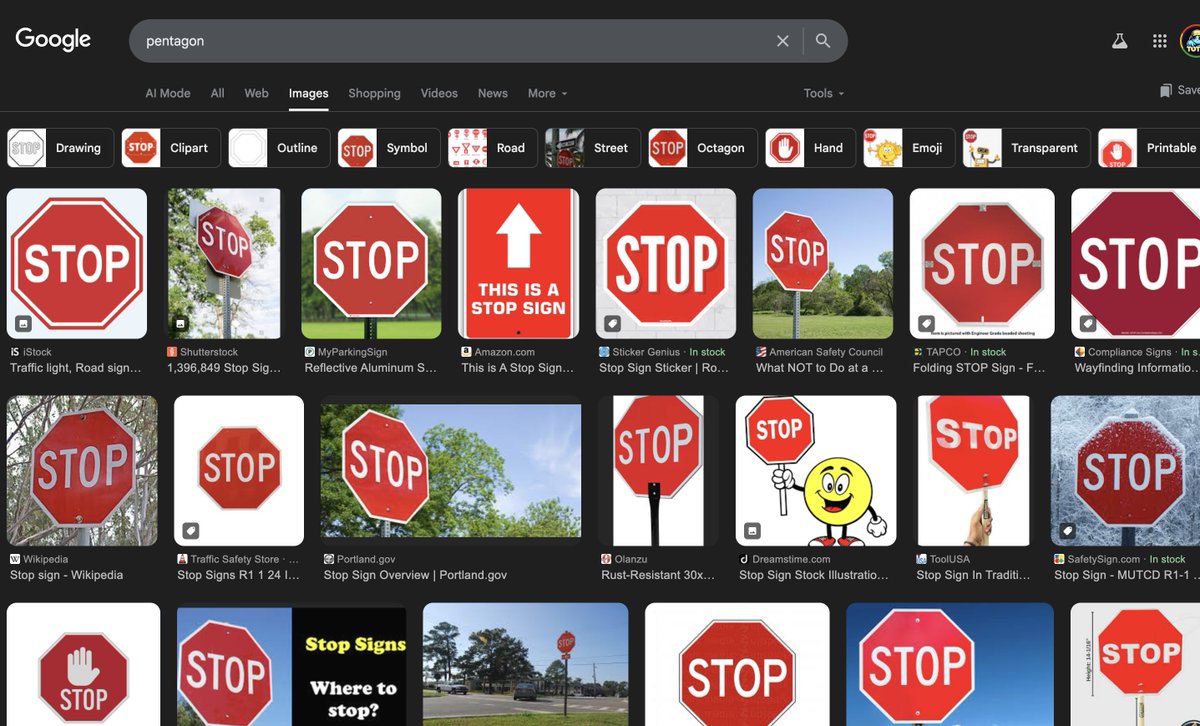
Task: Click the SafetySign.com source favicon
Action: pos(1059,559)
